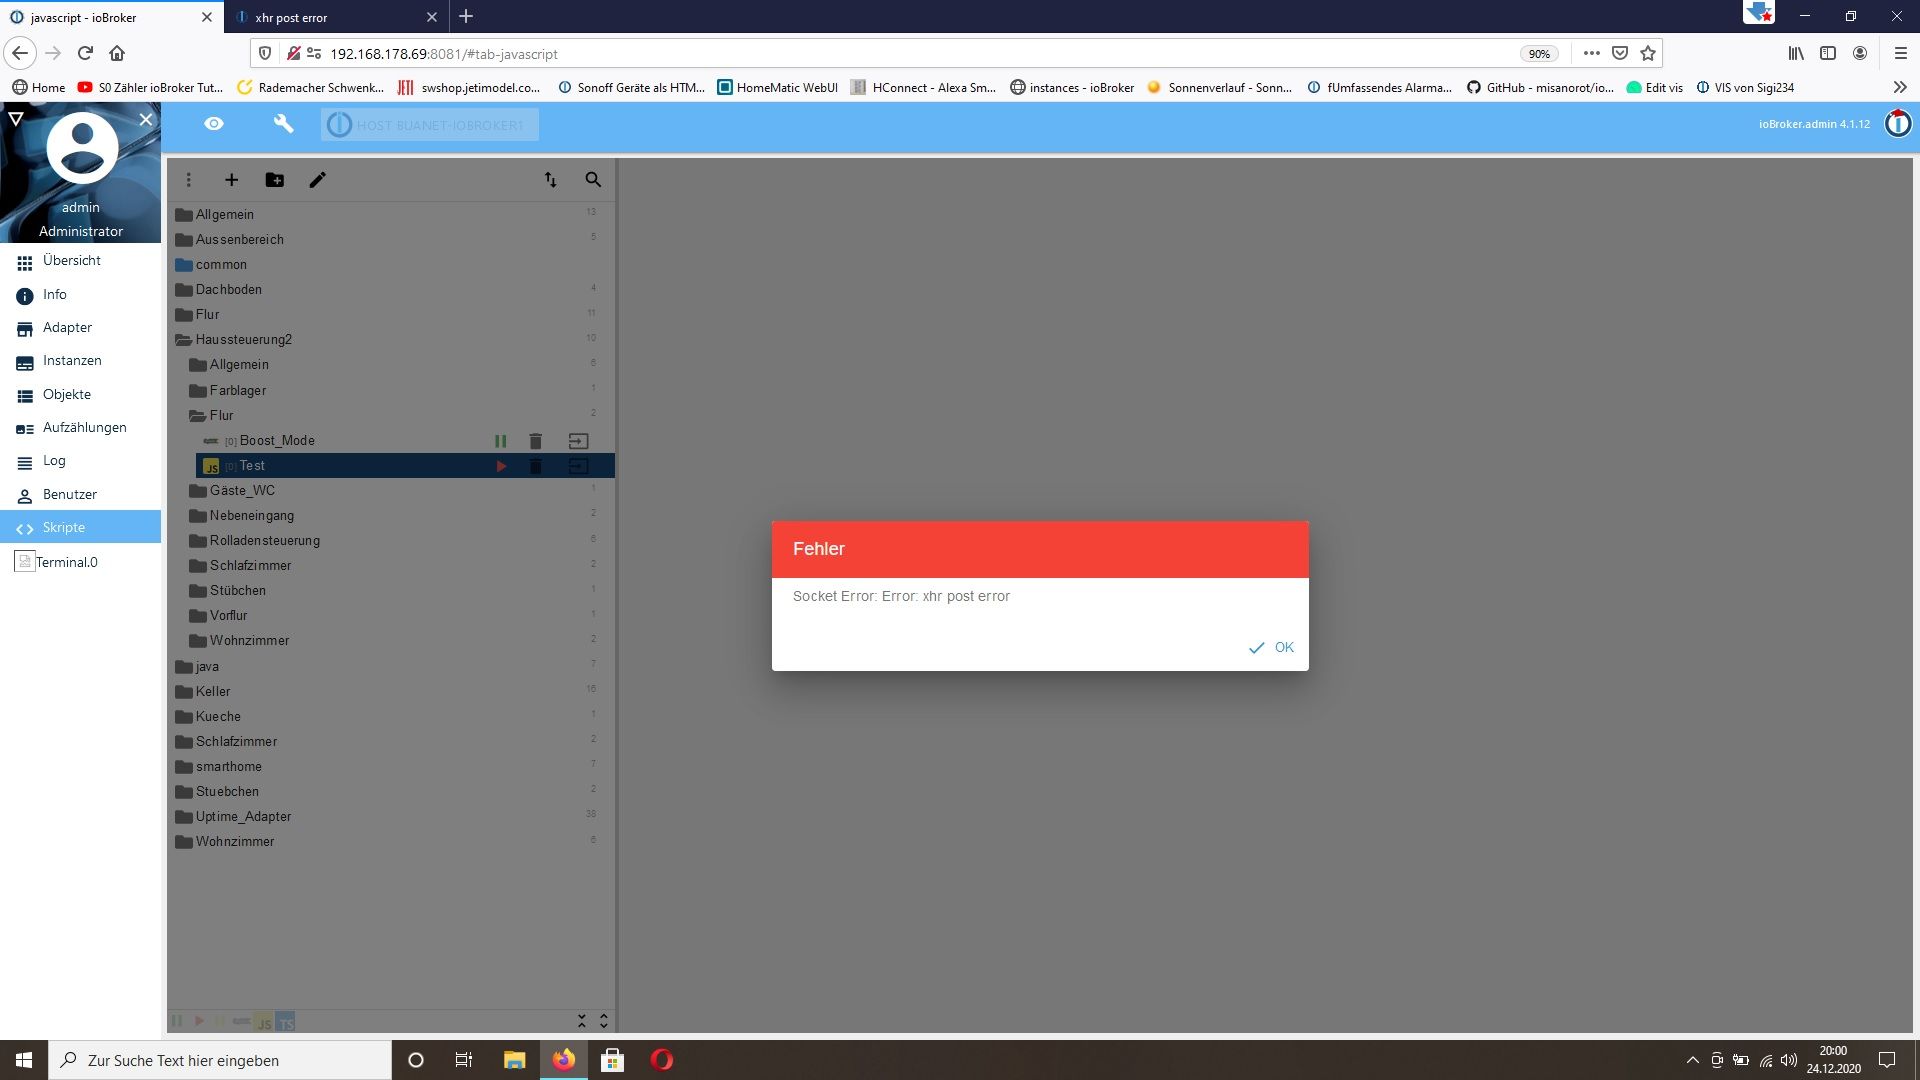Expand the common folder
Image resolution: width=1920 pixels, height=1080 pixels.
[x=183, y=265]
